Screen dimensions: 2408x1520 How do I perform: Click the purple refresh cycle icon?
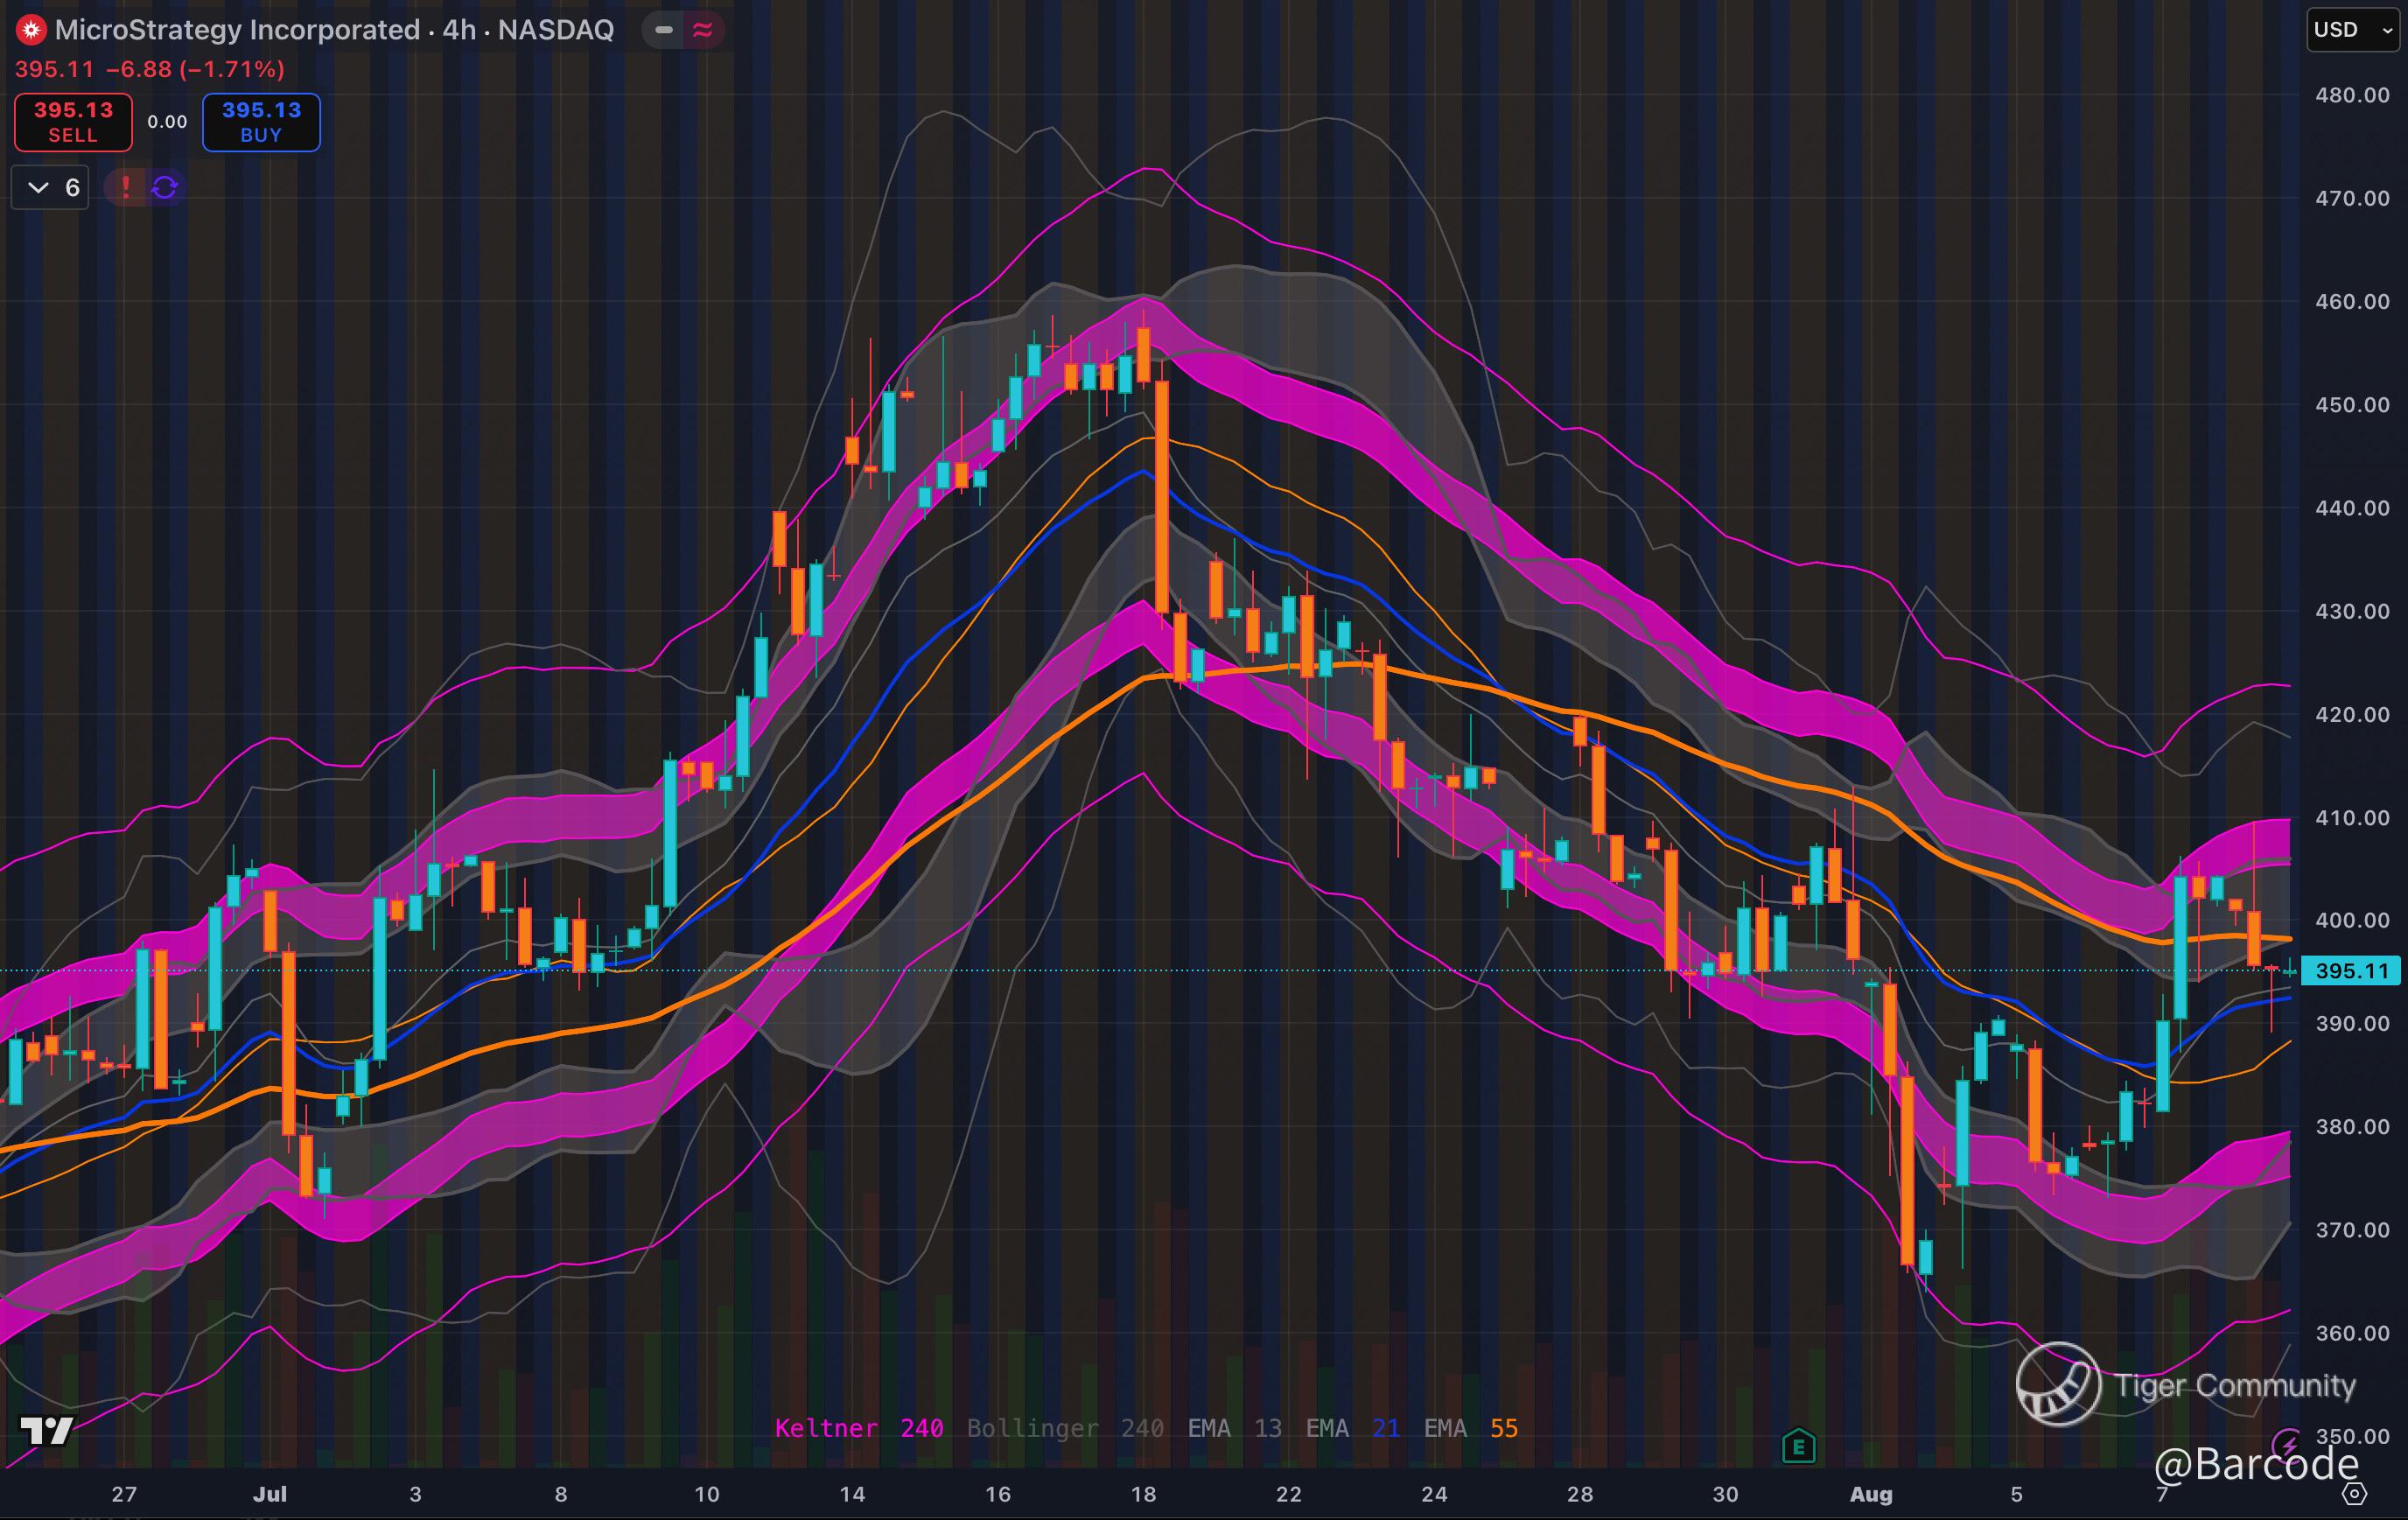(x=165, y=187)
